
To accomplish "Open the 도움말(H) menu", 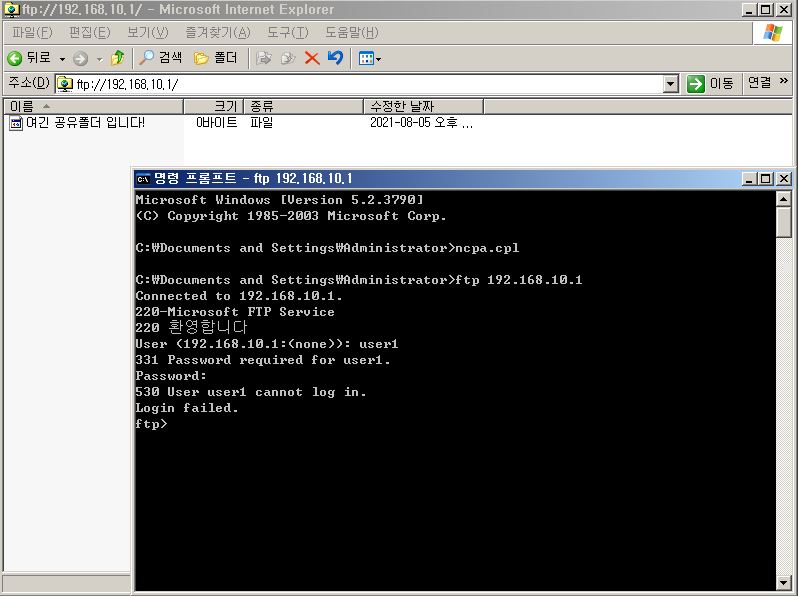I will [x=352, y=33].
